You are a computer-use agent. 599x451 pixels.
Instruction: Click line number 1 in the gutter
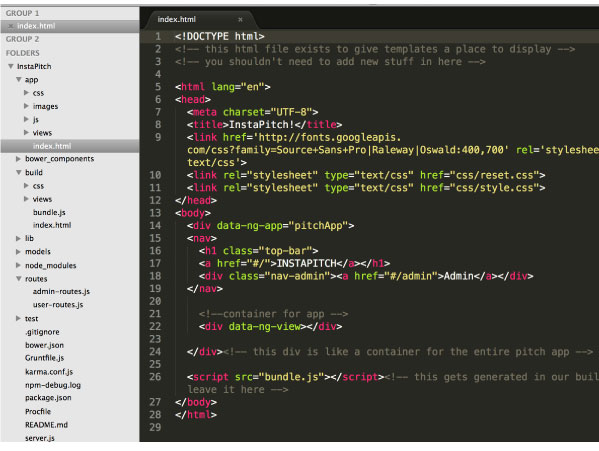[x=158, y=37]
